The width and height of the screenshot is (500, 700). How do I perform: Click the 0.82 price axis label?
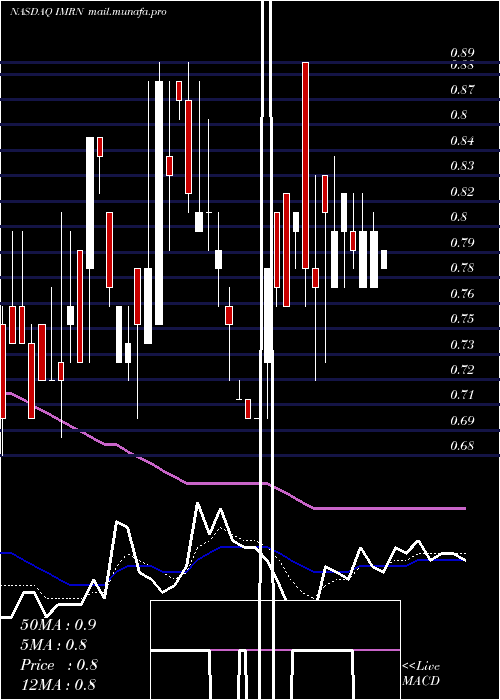pyautogui.click(x=462, y=192)
